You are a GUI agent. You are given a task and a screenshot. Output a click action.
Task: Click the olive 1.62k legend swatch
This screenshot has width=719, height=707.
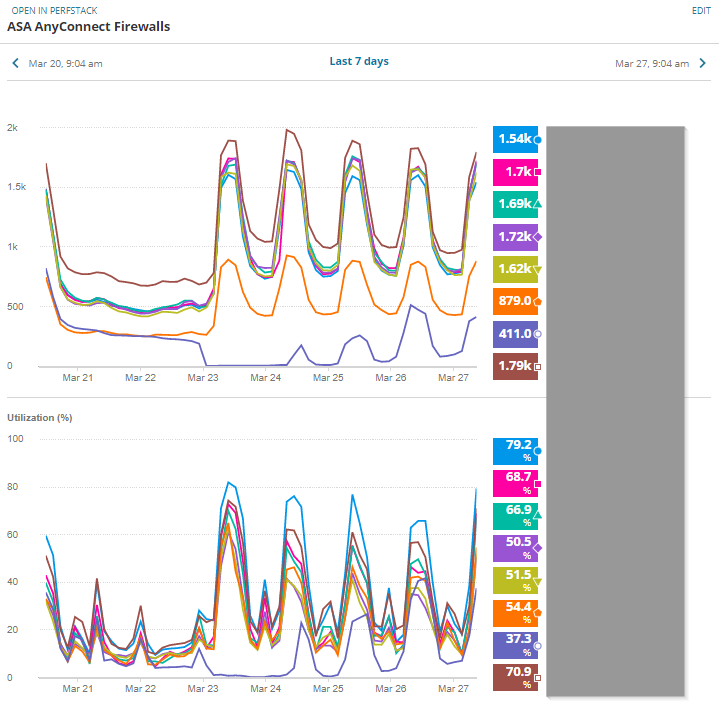coord(515,269)
